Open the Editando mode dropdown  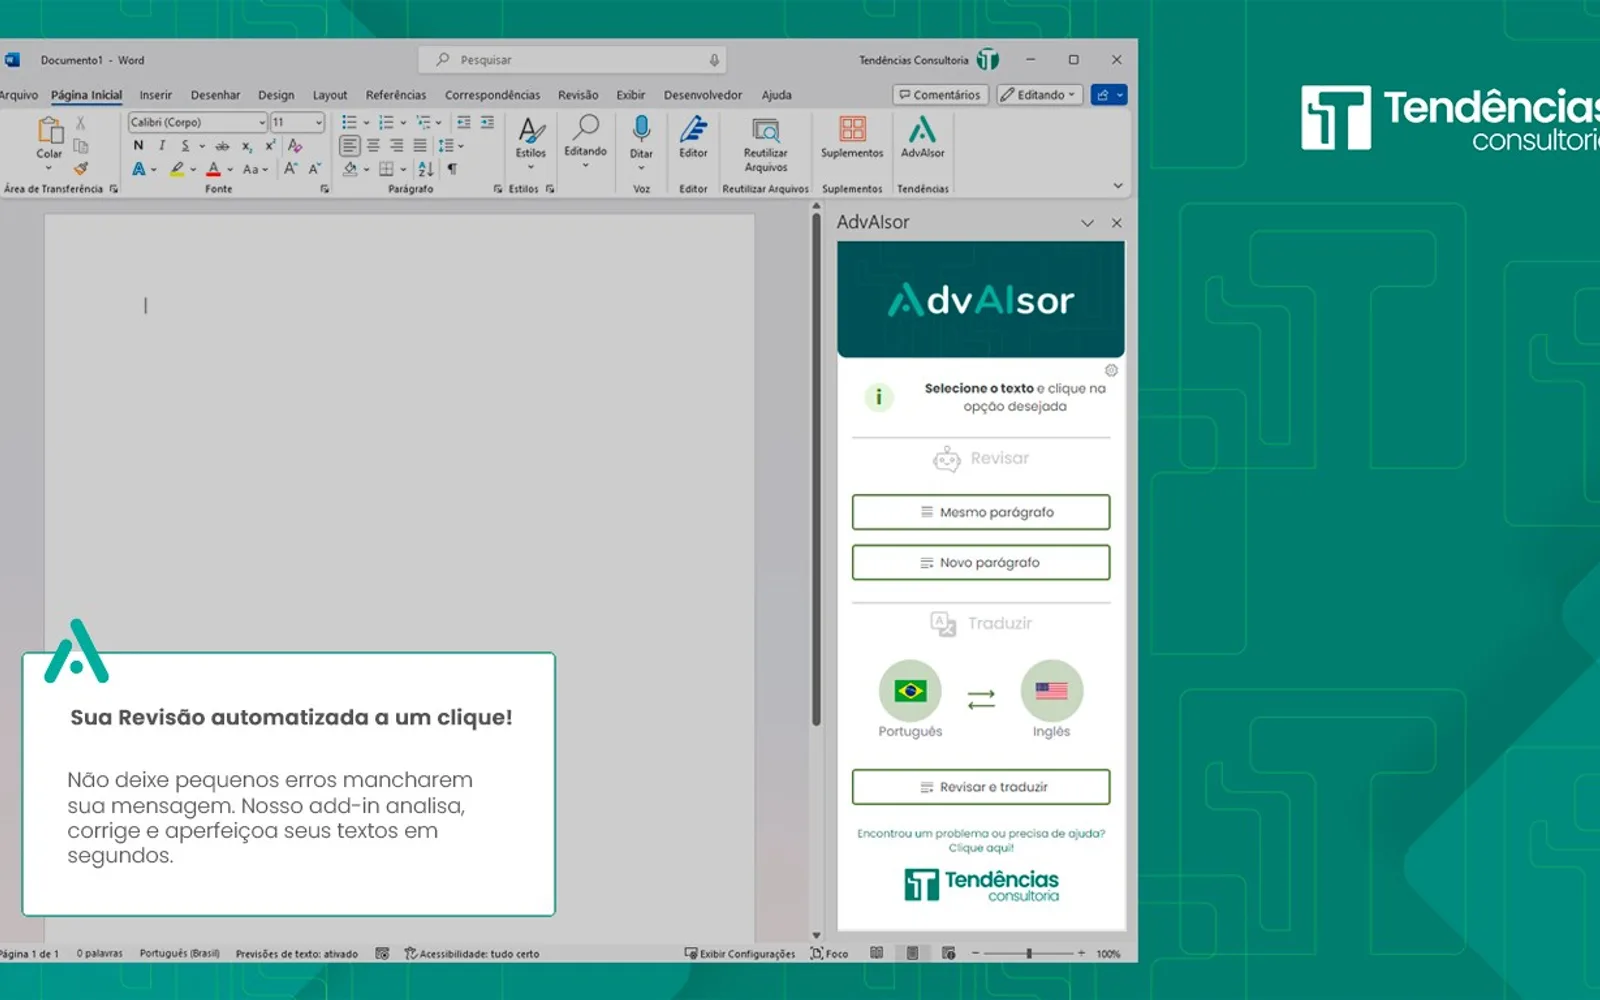tap(1040, 95)
